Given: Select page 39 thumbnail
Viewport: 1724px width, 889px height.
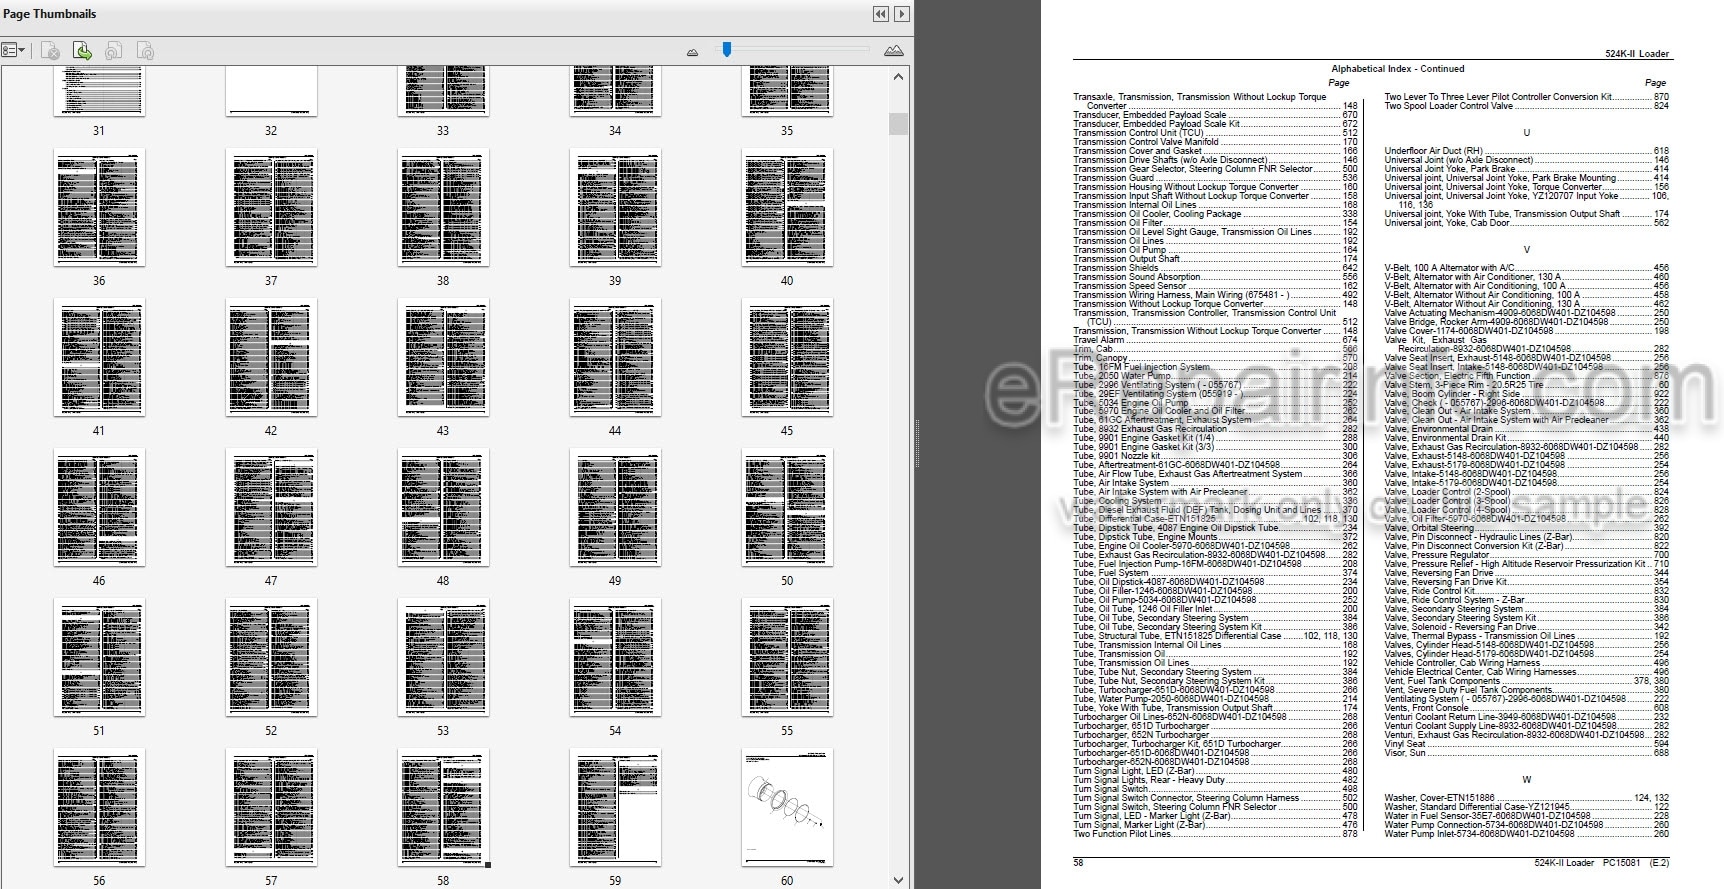Looking at the screenshot, I should tap(615, 208).
